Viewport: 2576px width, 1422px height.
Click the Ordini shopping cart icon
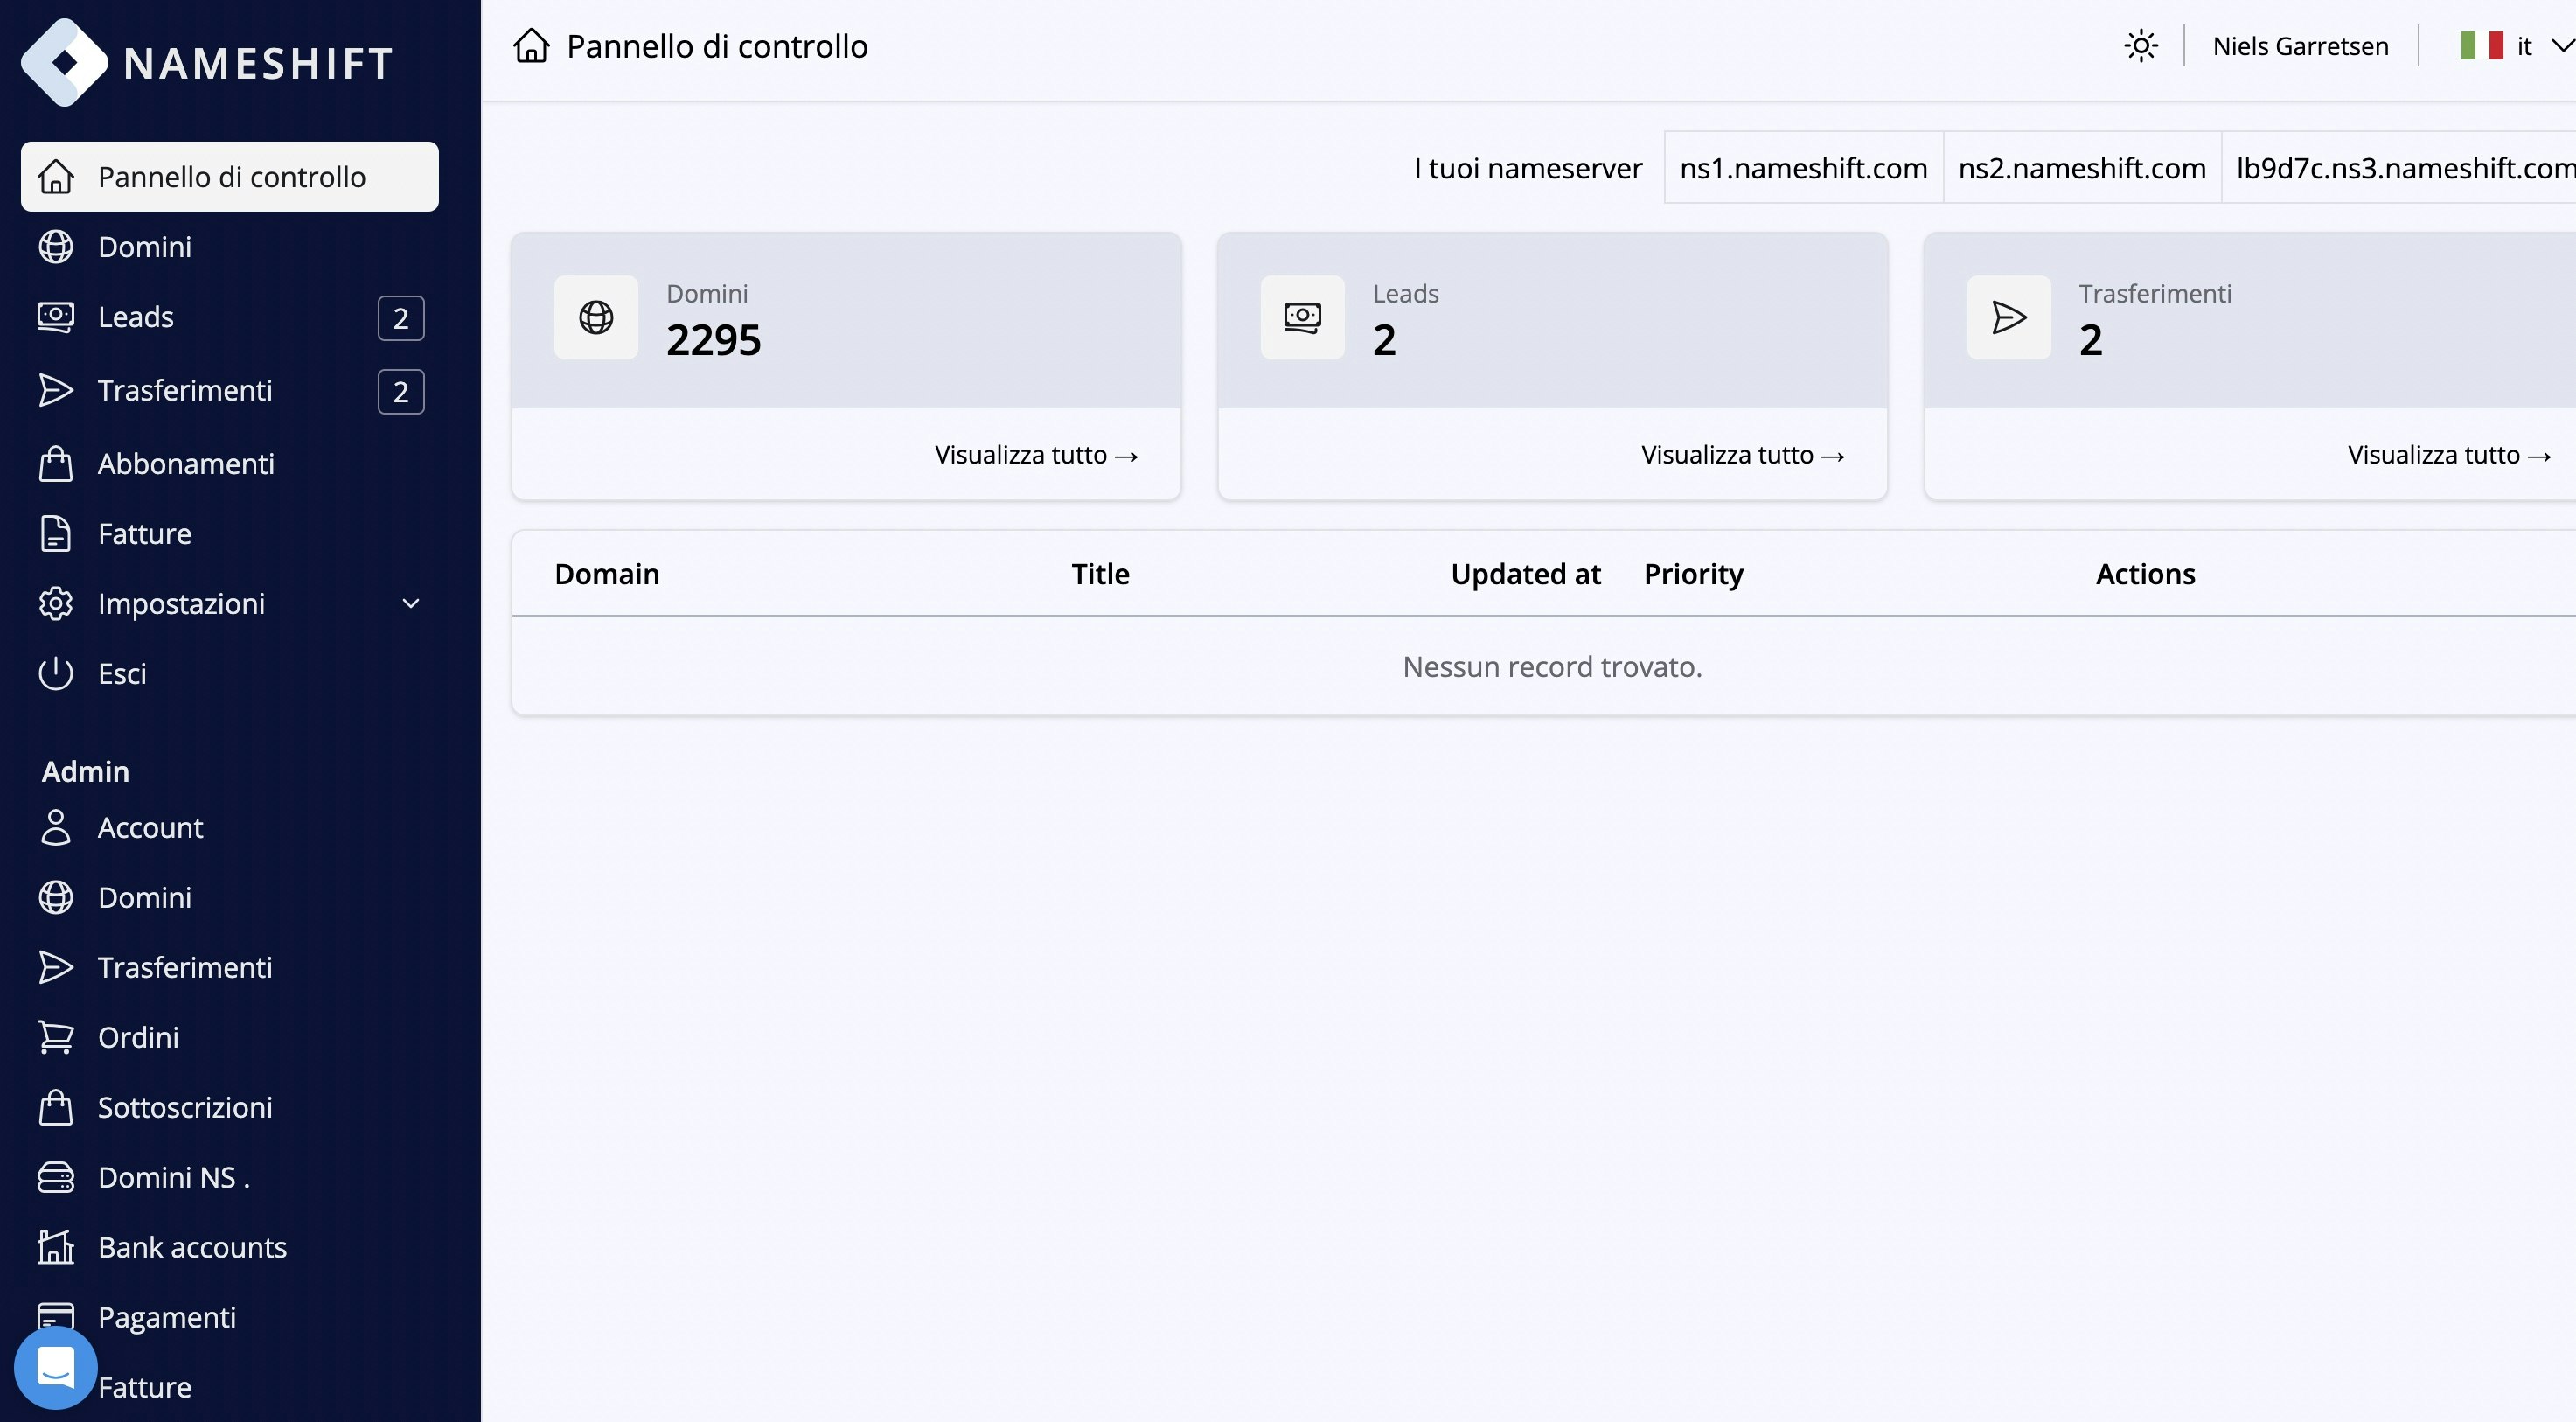click(x=56, y=1037)
